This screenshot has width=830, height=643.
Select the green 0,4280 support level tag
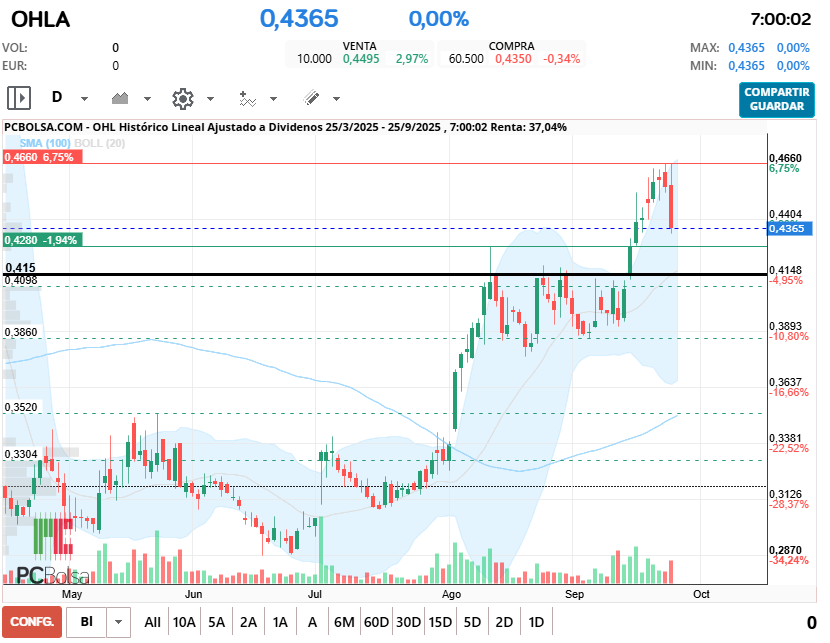[42, 240]
